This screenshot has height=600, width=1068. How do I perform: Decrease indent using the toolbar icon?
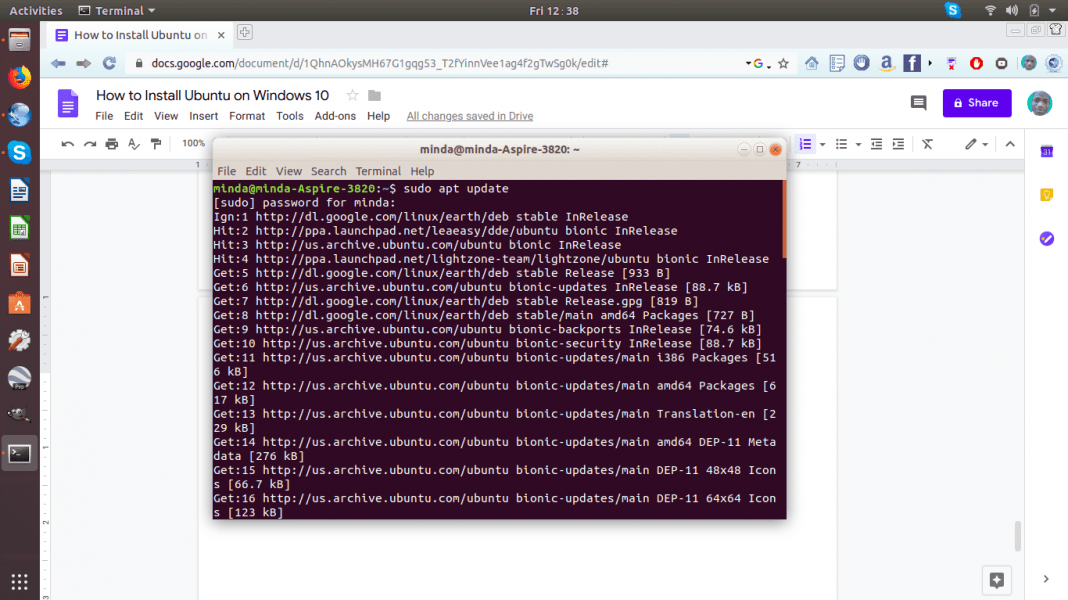pyautogui.click(x=877, y=144)
